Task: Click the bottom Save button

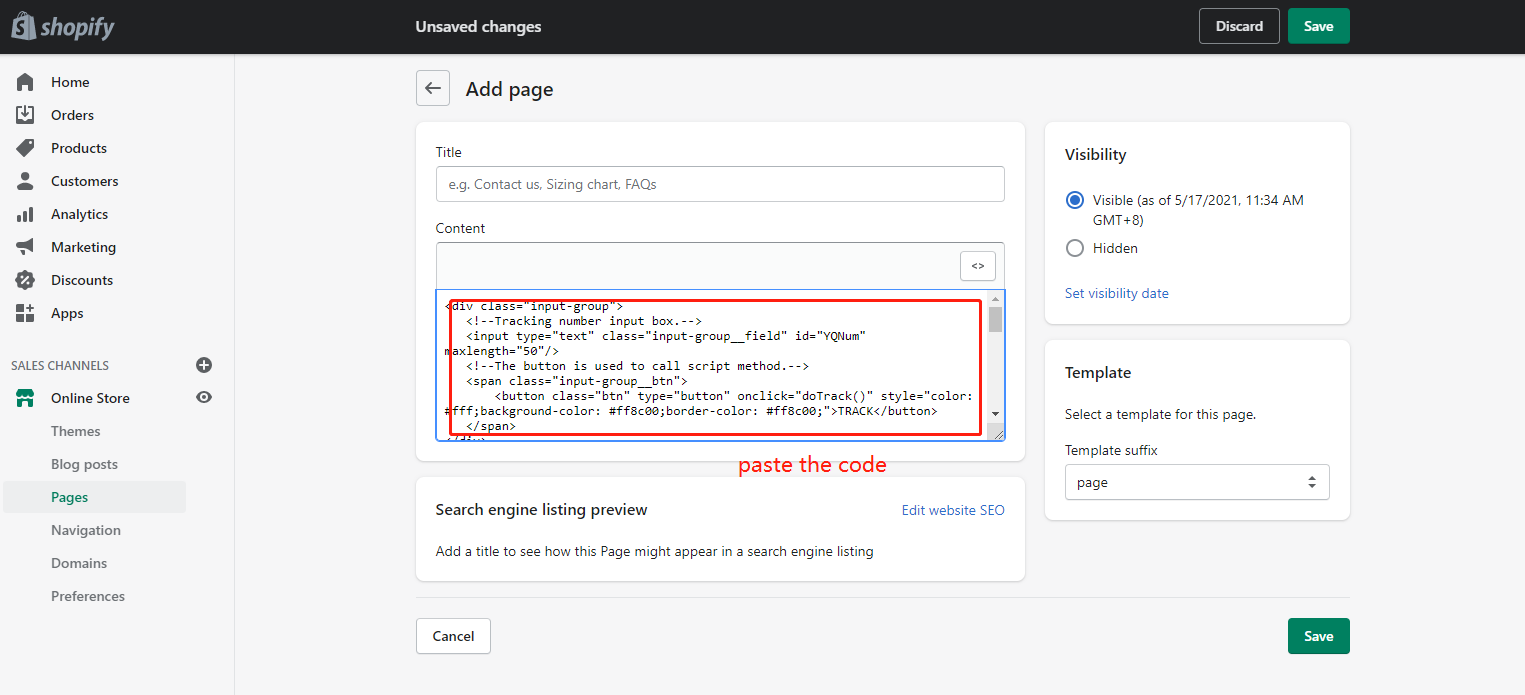Action: tap(1318, 636)
